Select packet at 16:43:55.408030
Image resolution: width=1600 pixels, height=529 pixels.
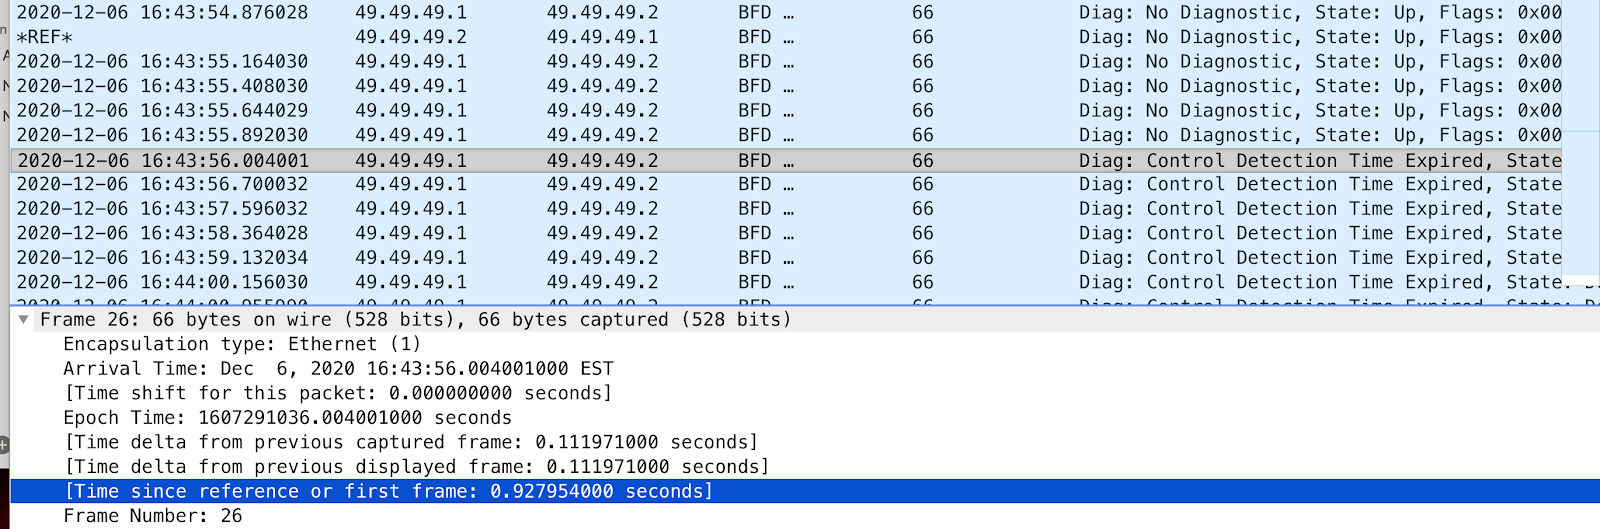(x=786, y=86)
